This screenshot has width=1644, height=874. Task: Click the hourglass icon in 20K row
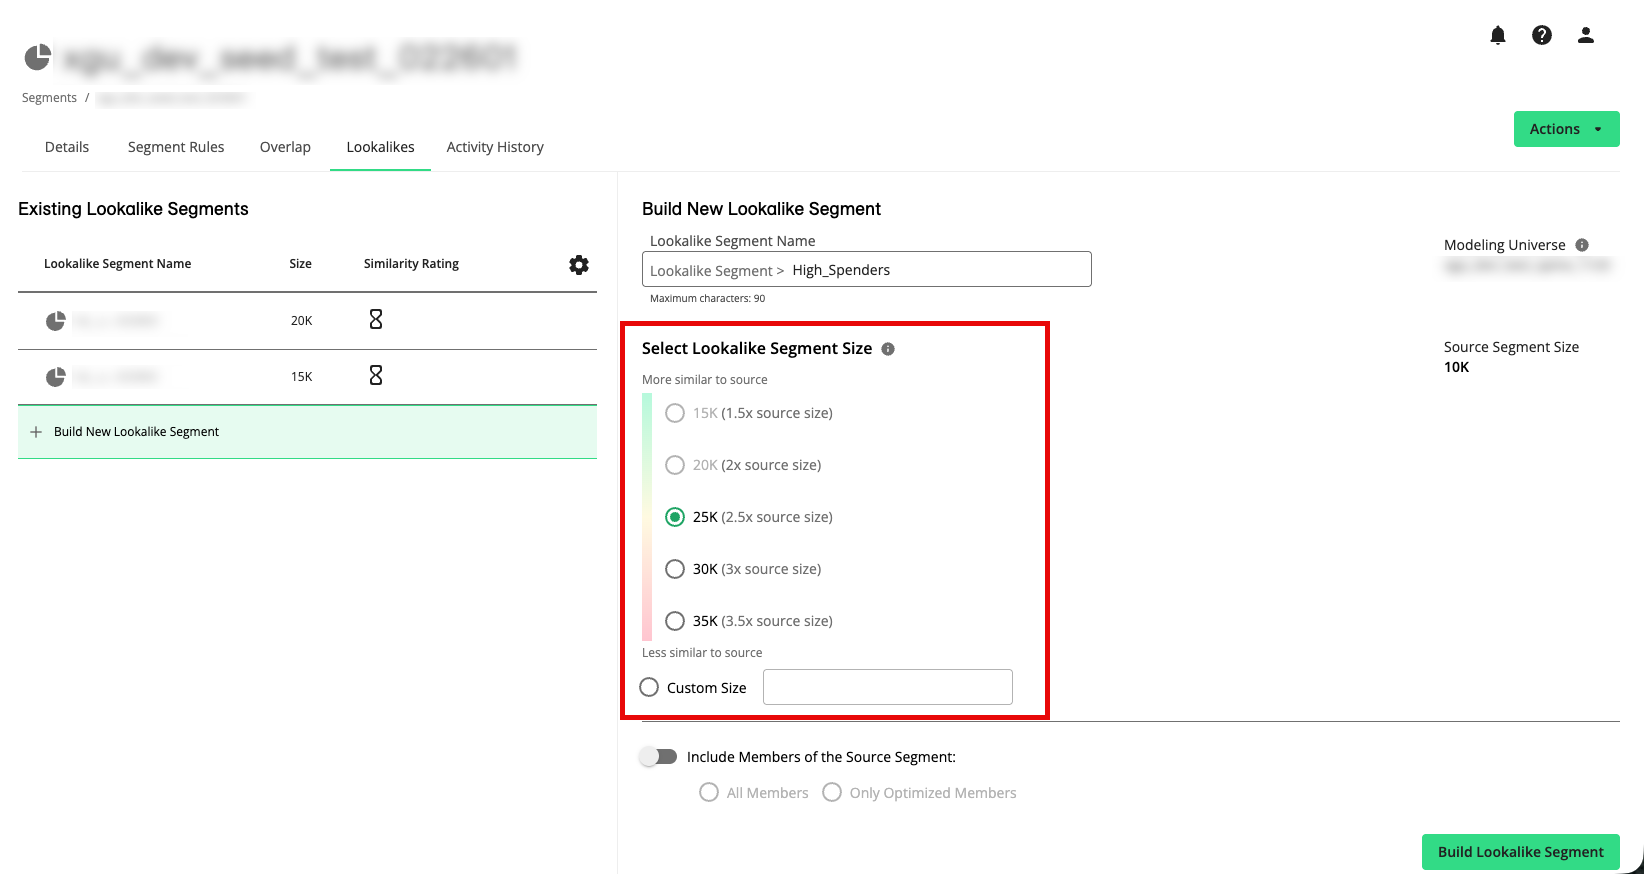click(x=376, y=320)
